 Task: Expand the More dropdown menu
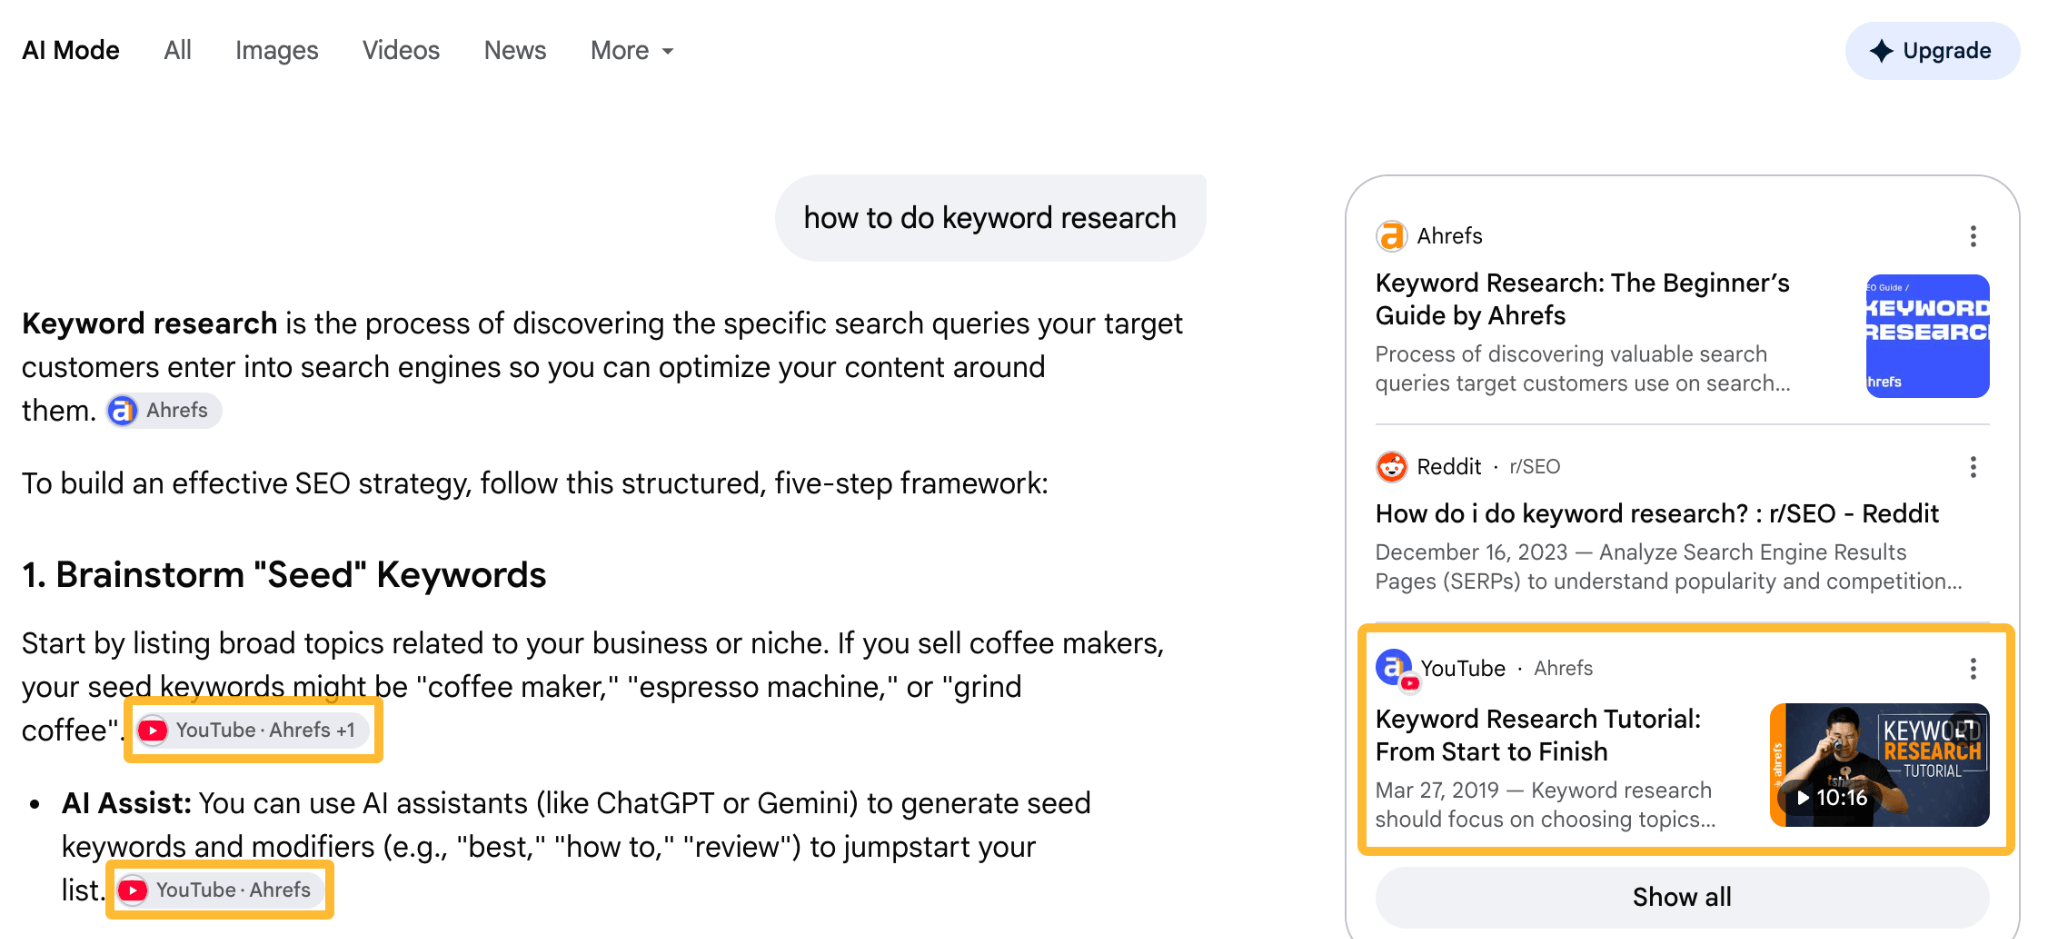pos(632,51)
